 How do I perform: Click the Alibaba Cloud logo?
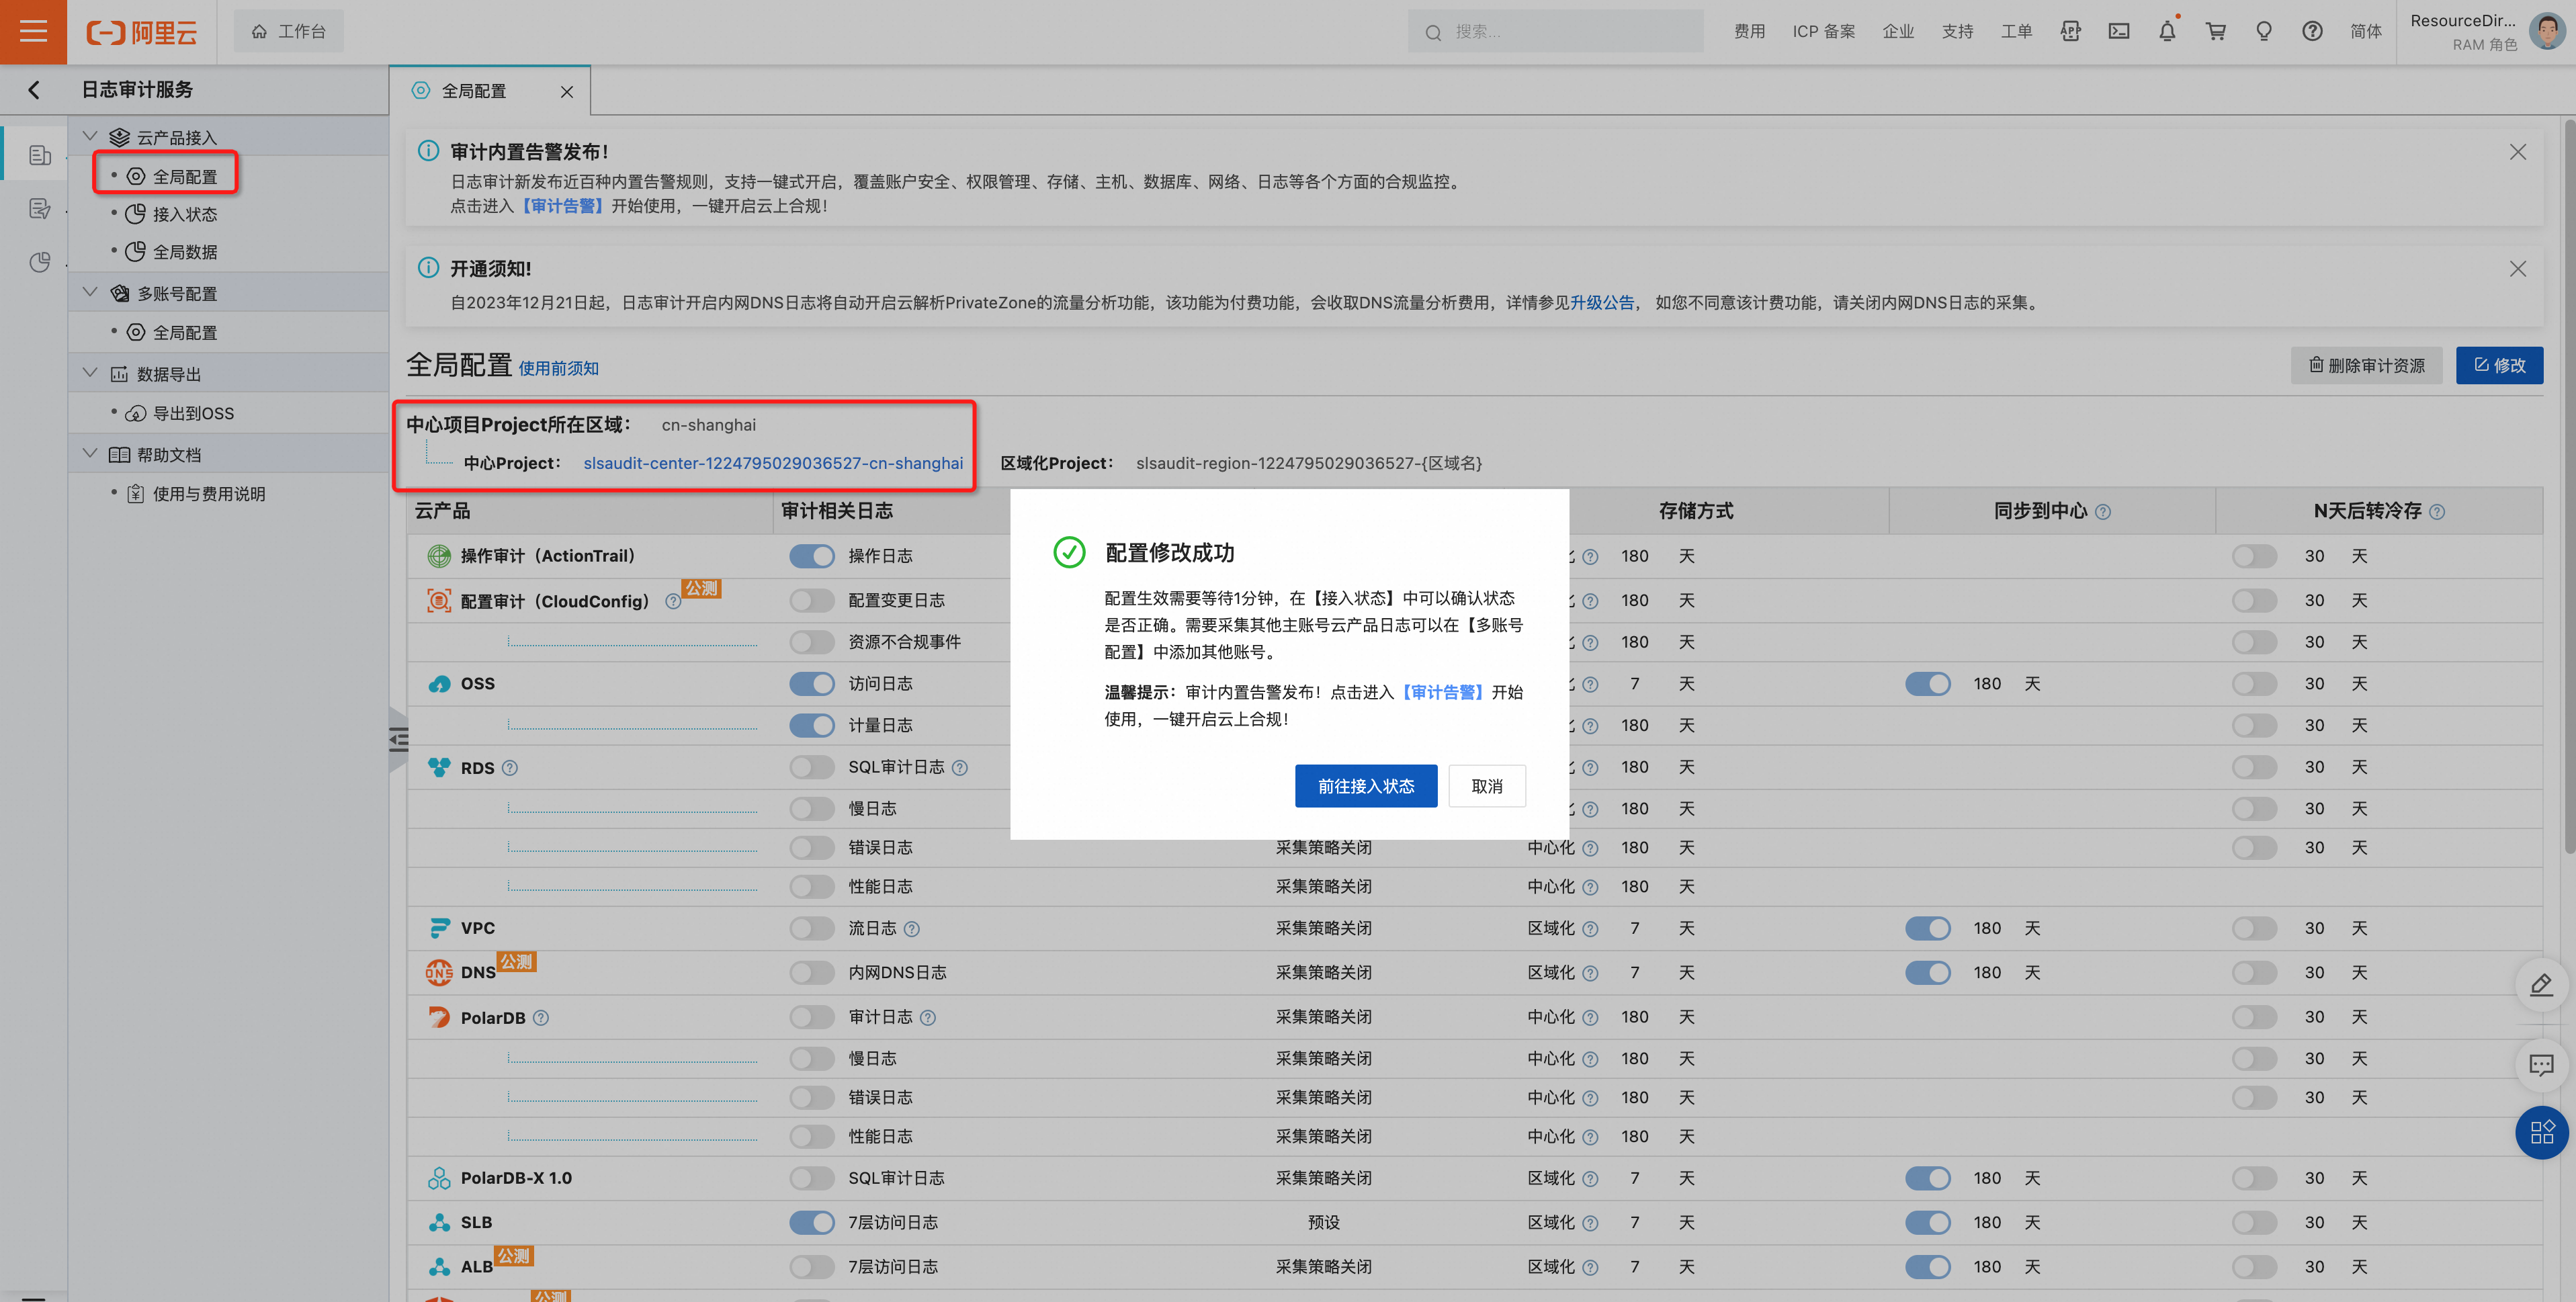tap(141, 32)
